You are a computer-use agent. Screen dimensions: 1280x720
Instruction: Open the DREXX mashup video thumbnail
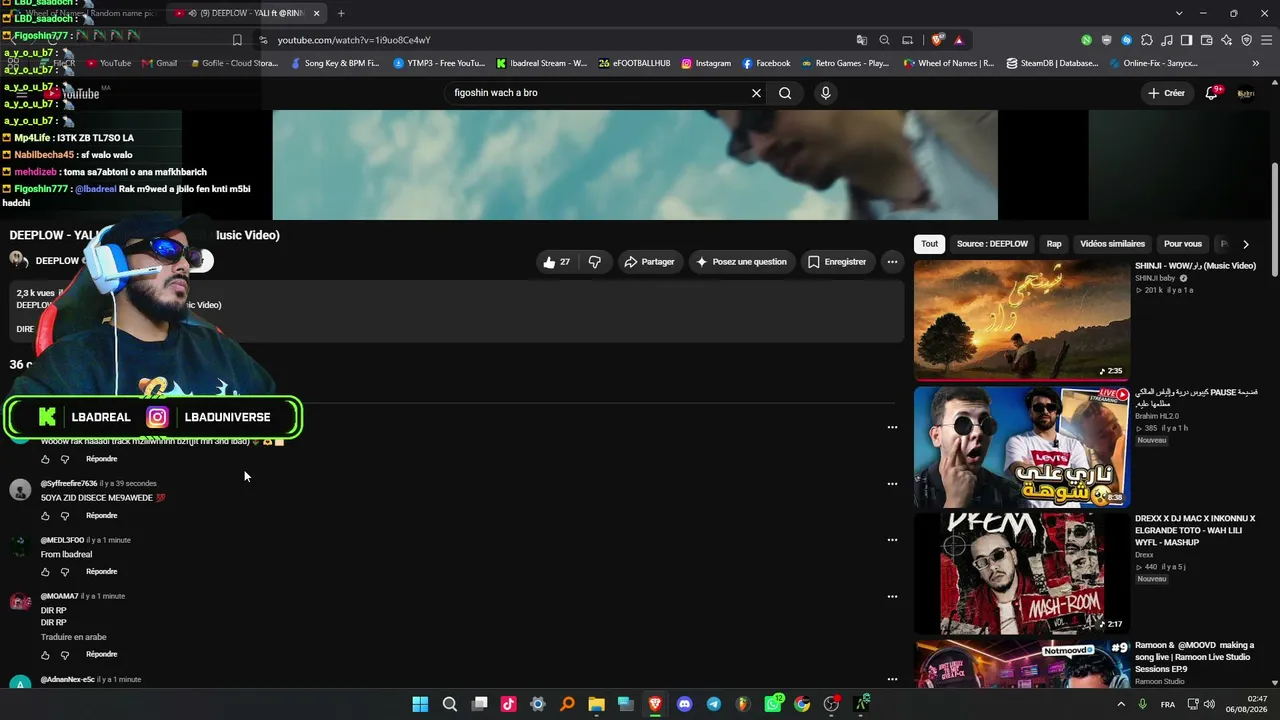click(1022, 574)
